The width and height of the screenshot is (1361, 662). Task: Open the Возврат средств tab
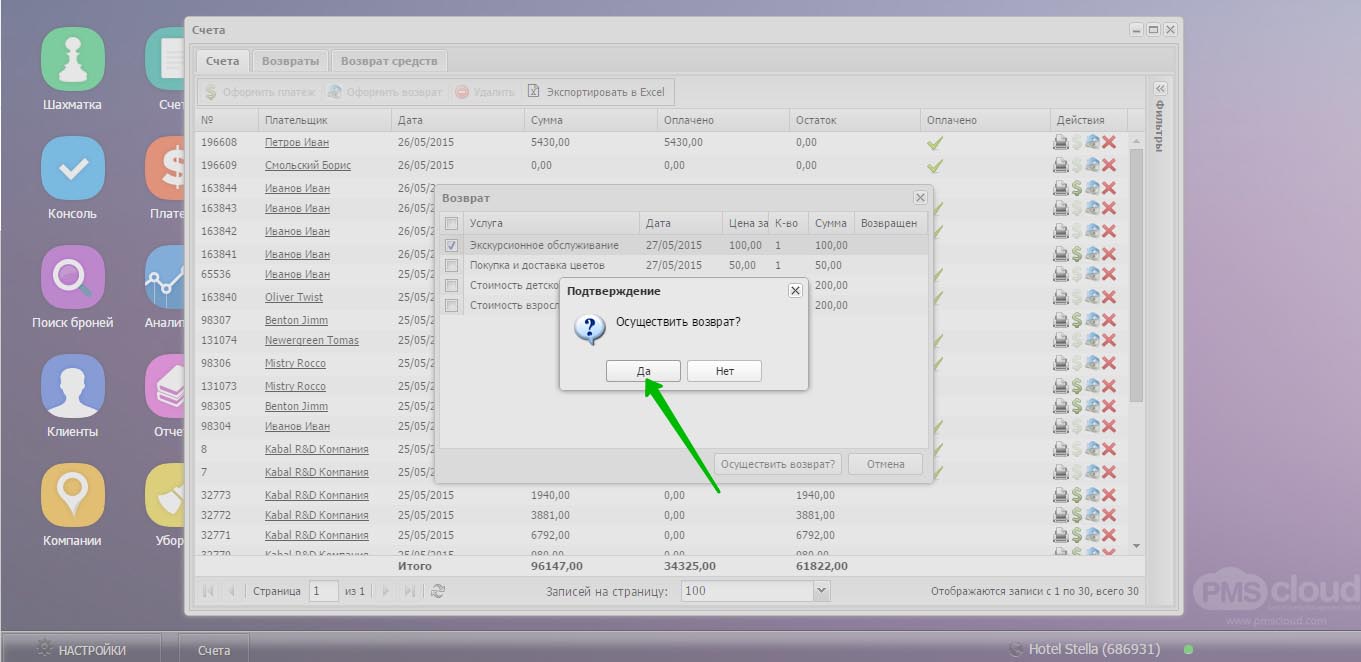[x=389, y=61]
